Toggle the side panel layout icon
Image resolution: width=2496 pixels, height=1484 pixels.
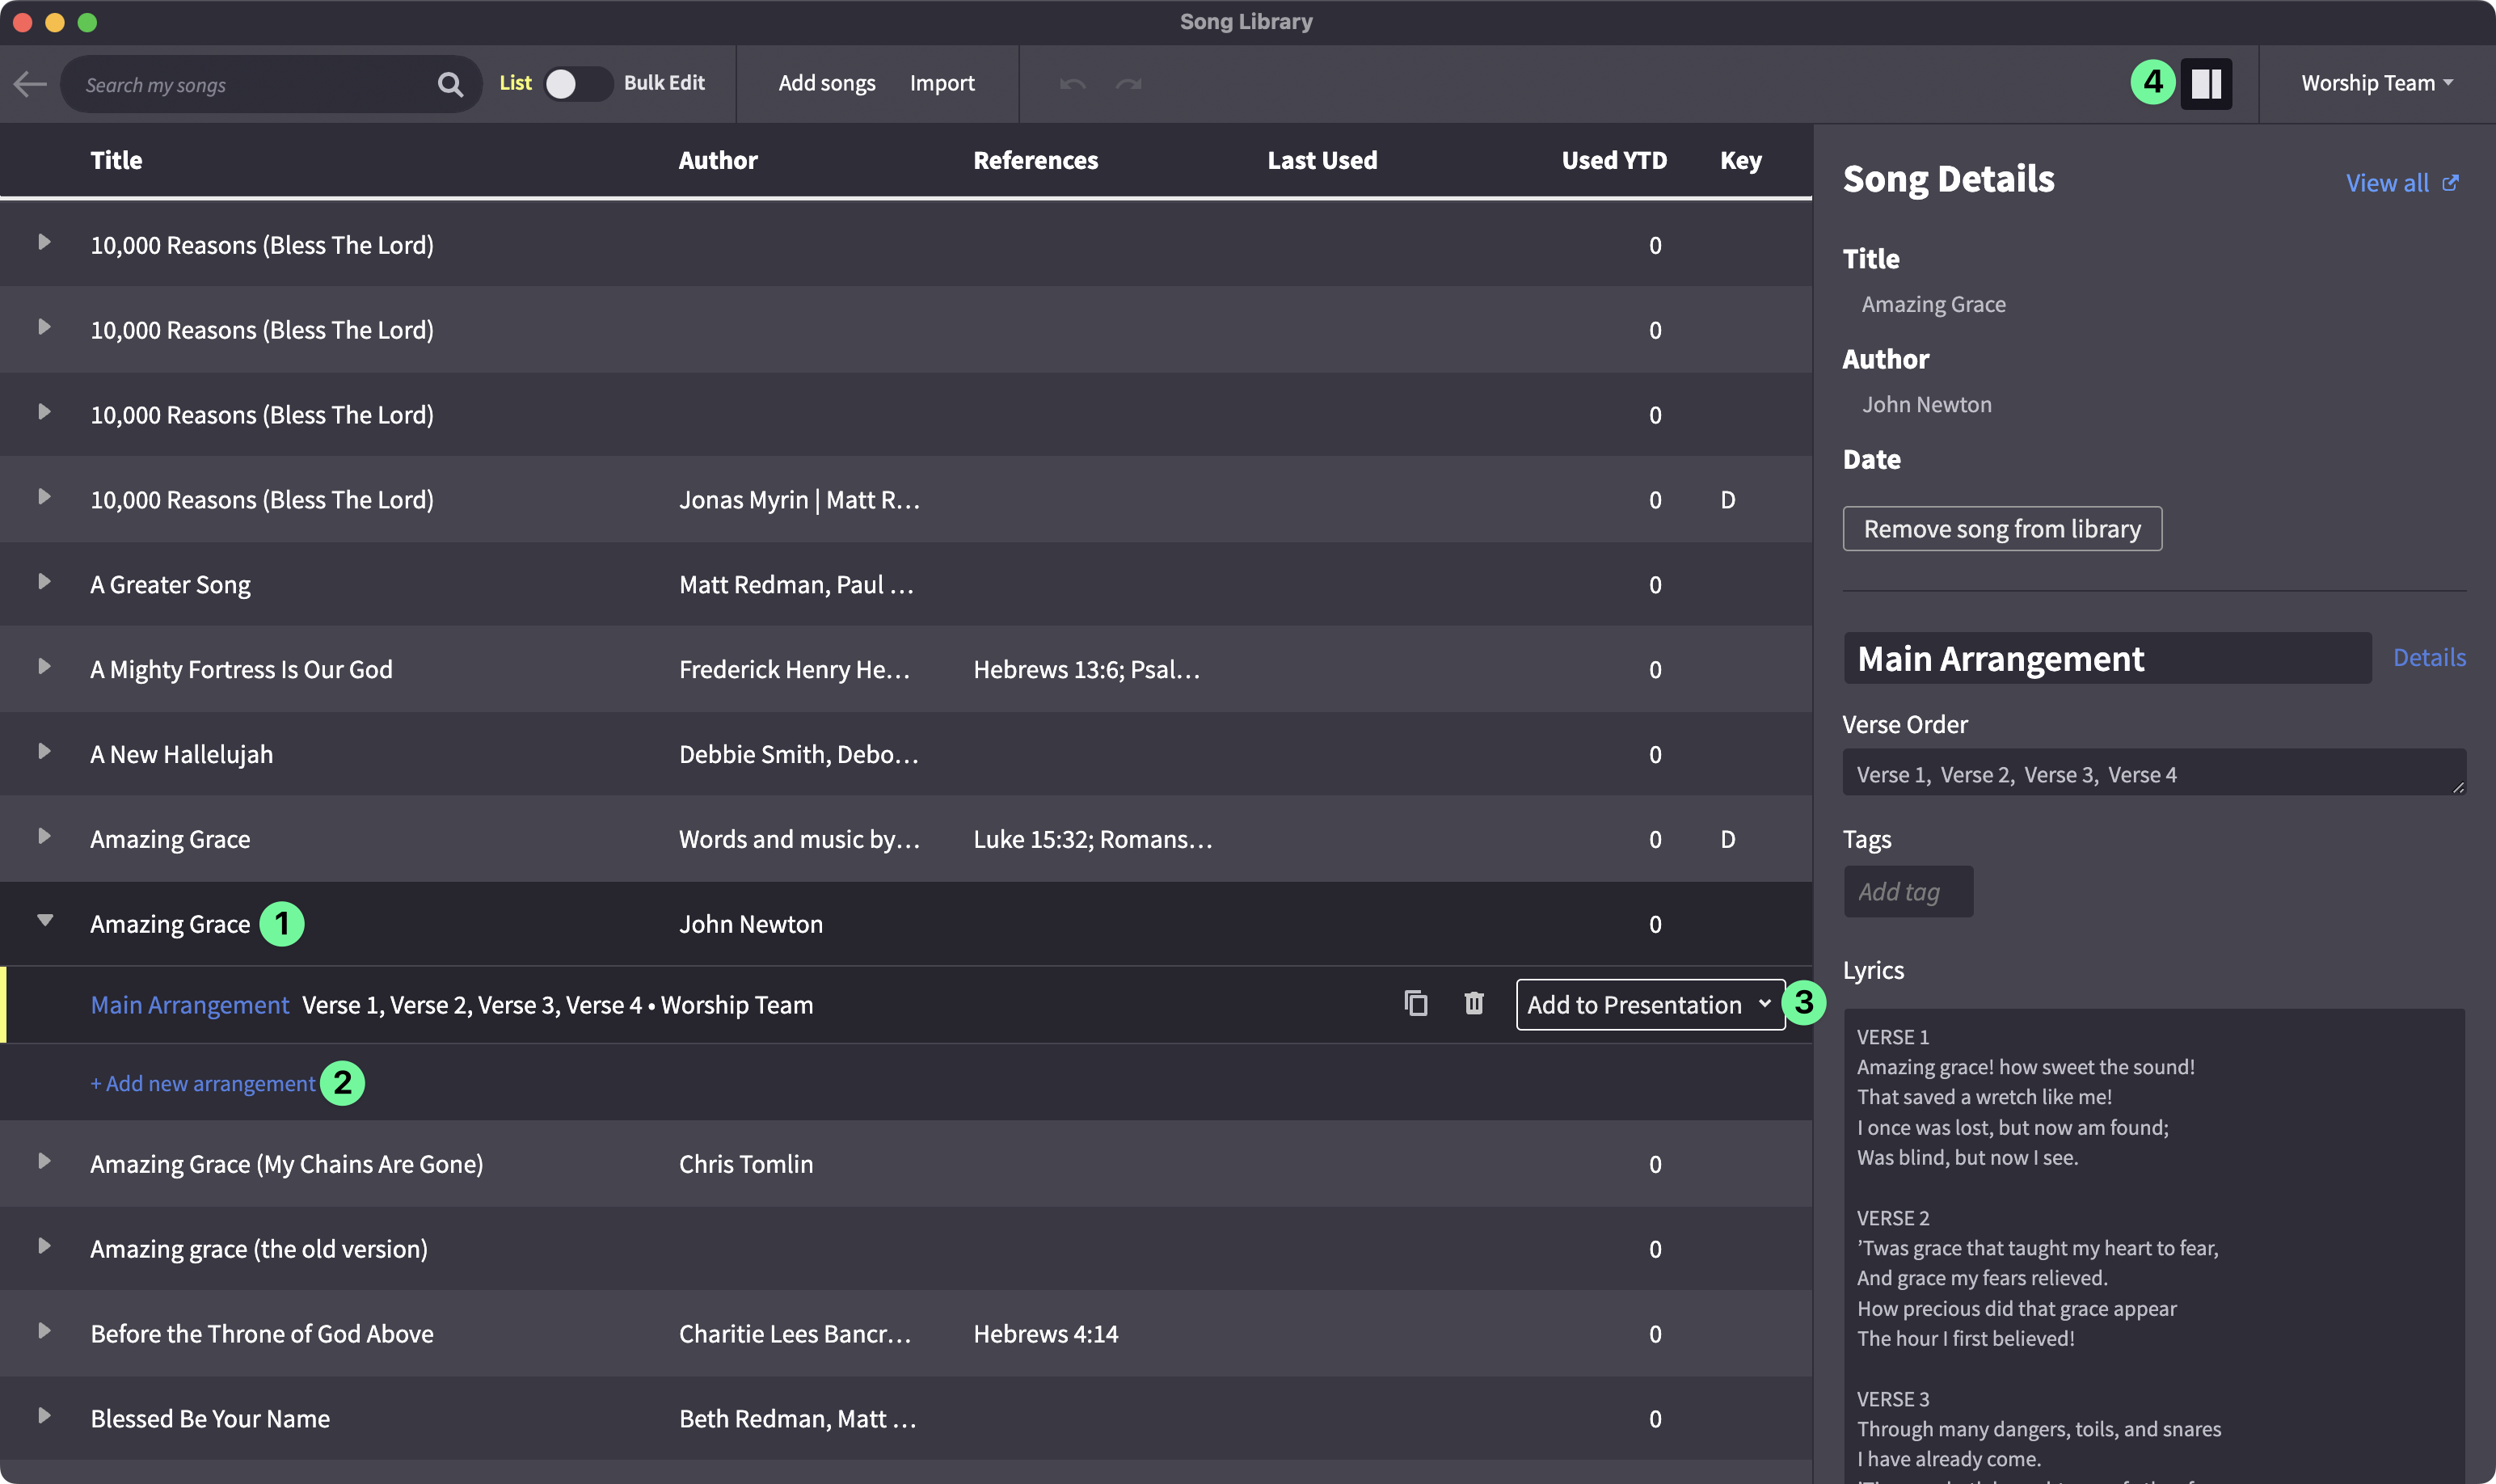[x=2206, y=83]
